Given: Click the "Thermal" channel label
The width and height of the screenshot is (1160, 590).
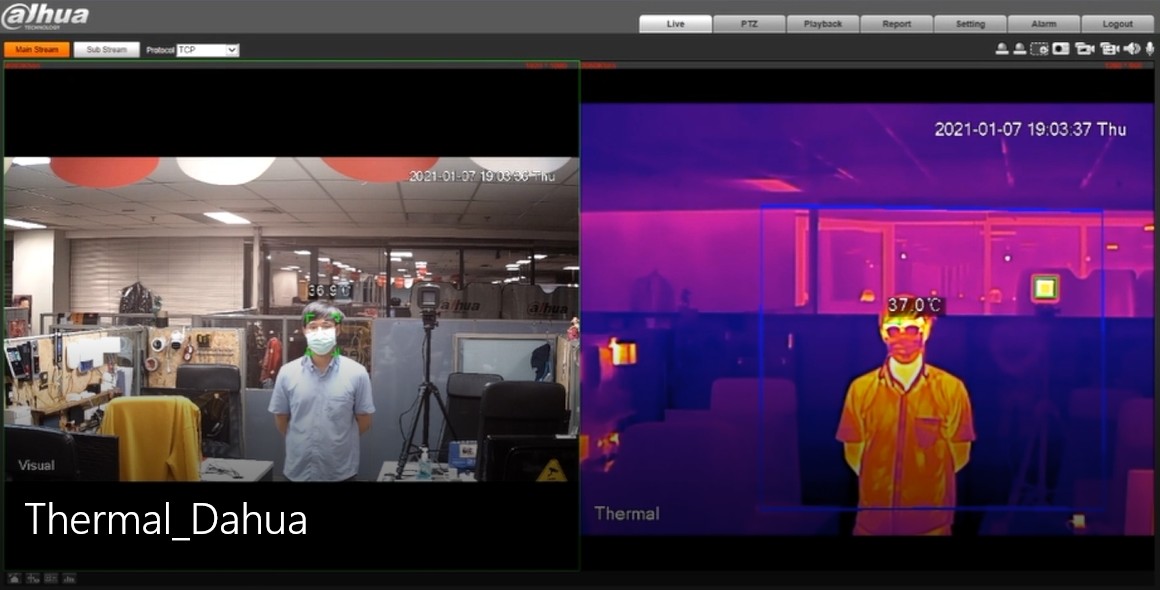Looking at the screenshot, I should [627, 513].
